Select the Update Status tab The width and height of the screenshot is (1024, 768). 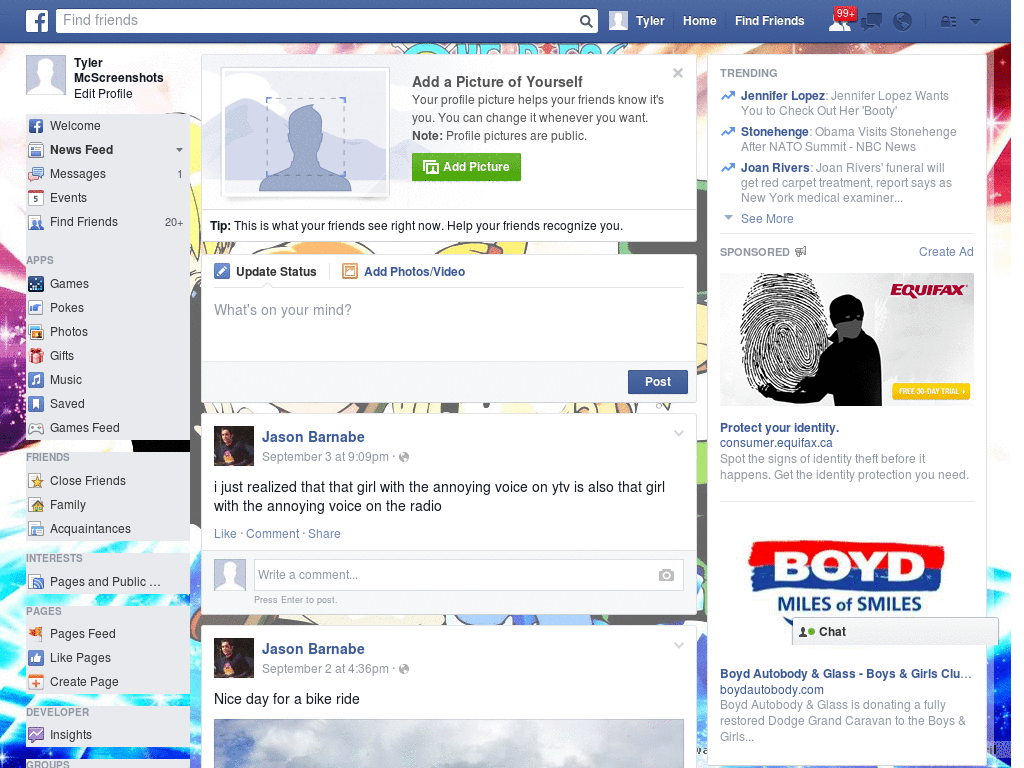pyautogui.click(x=266, y=272)
